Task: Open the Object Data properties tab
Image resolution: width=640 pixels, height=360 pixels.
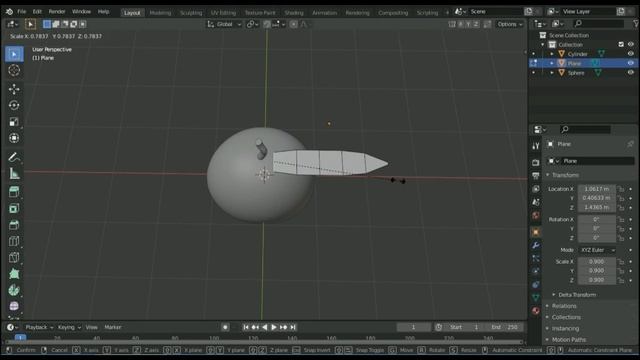Action: pos(536,298)
